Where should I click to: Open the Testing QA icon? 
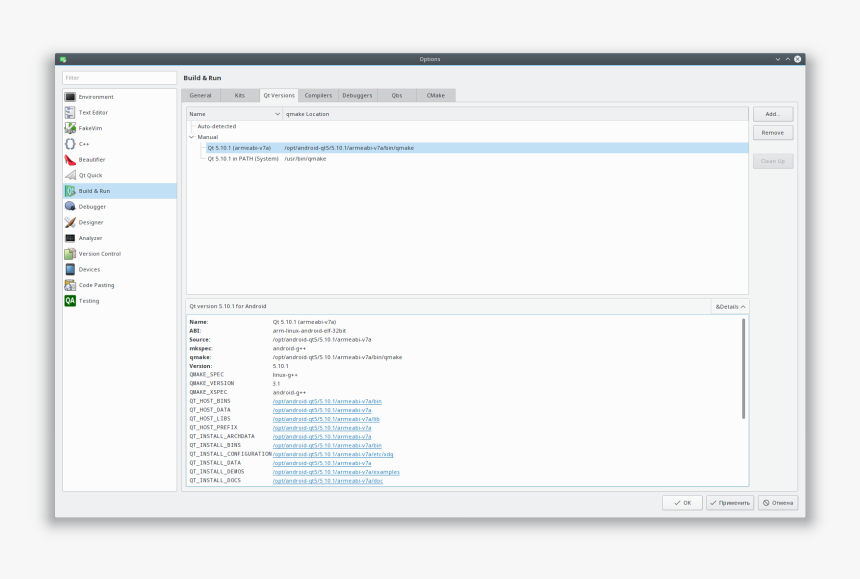[70, 300]
